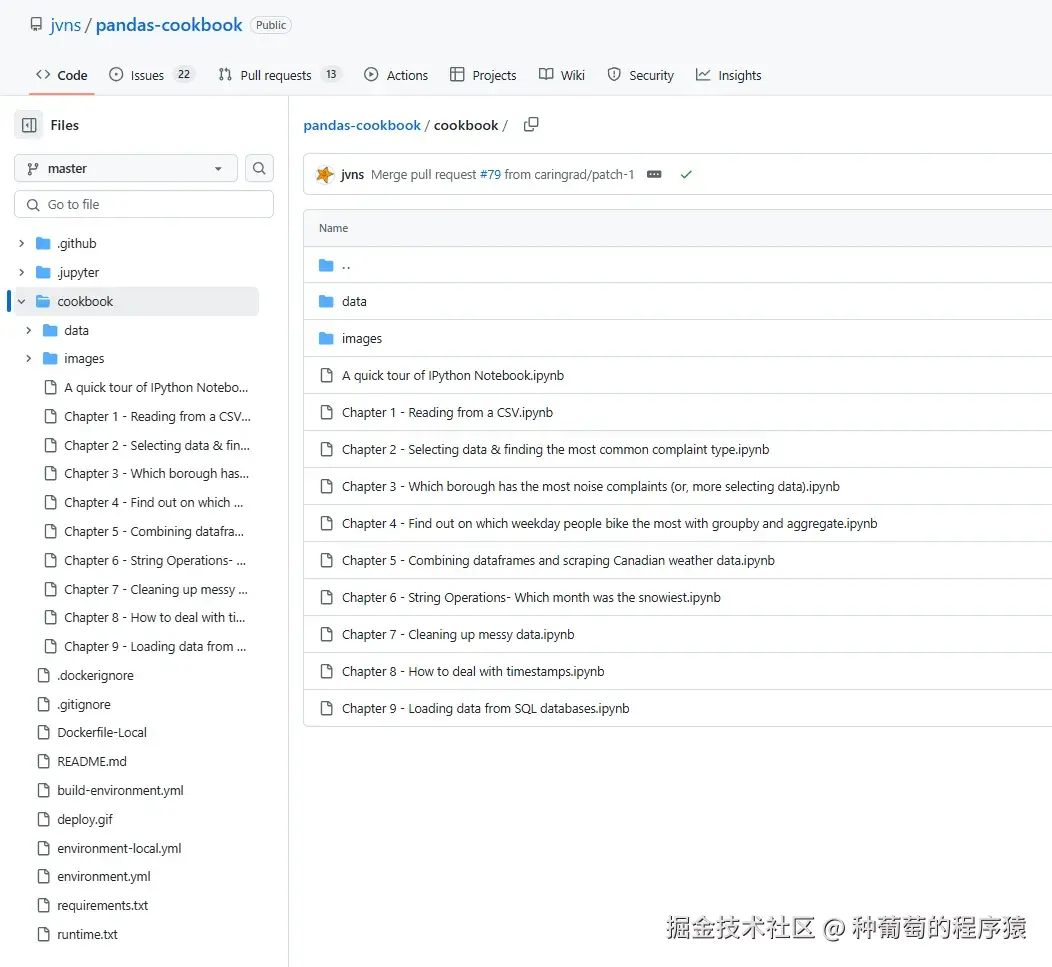The height and width of the screenshot is (967, 1052).
Task: Expand the .github folder chevron
Action: pos(21,243)
